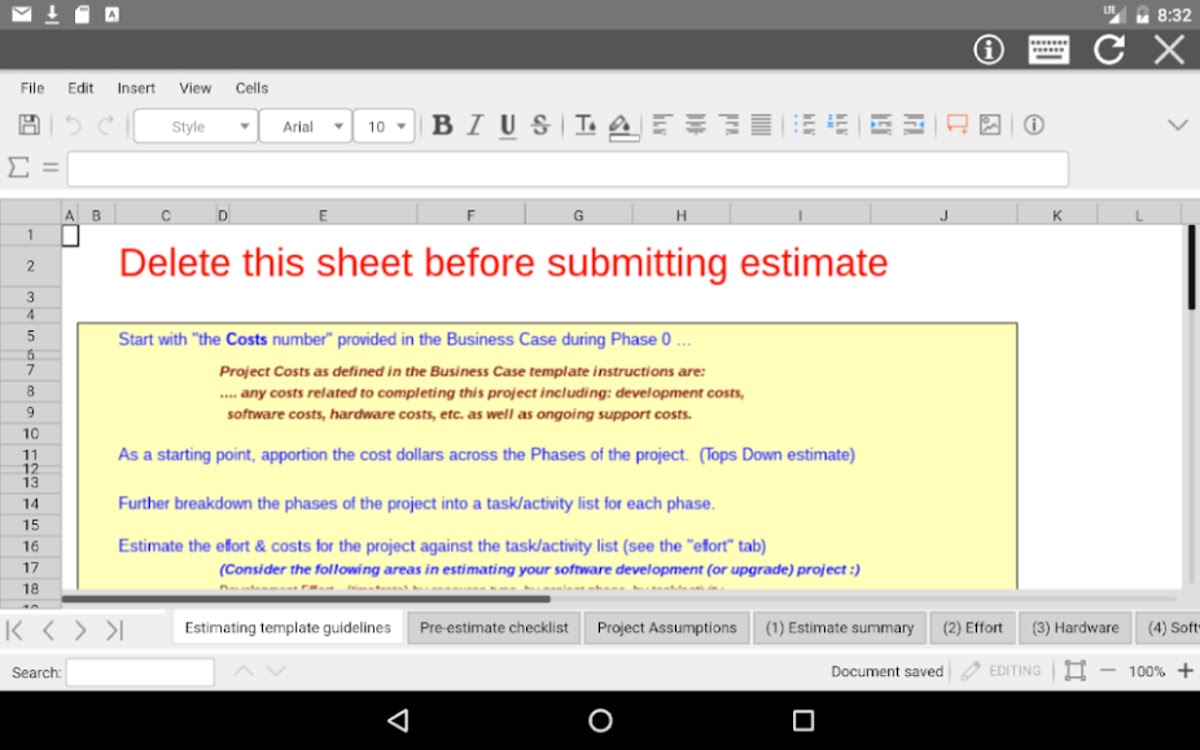Open the cell background fill color

click(621, 126)
